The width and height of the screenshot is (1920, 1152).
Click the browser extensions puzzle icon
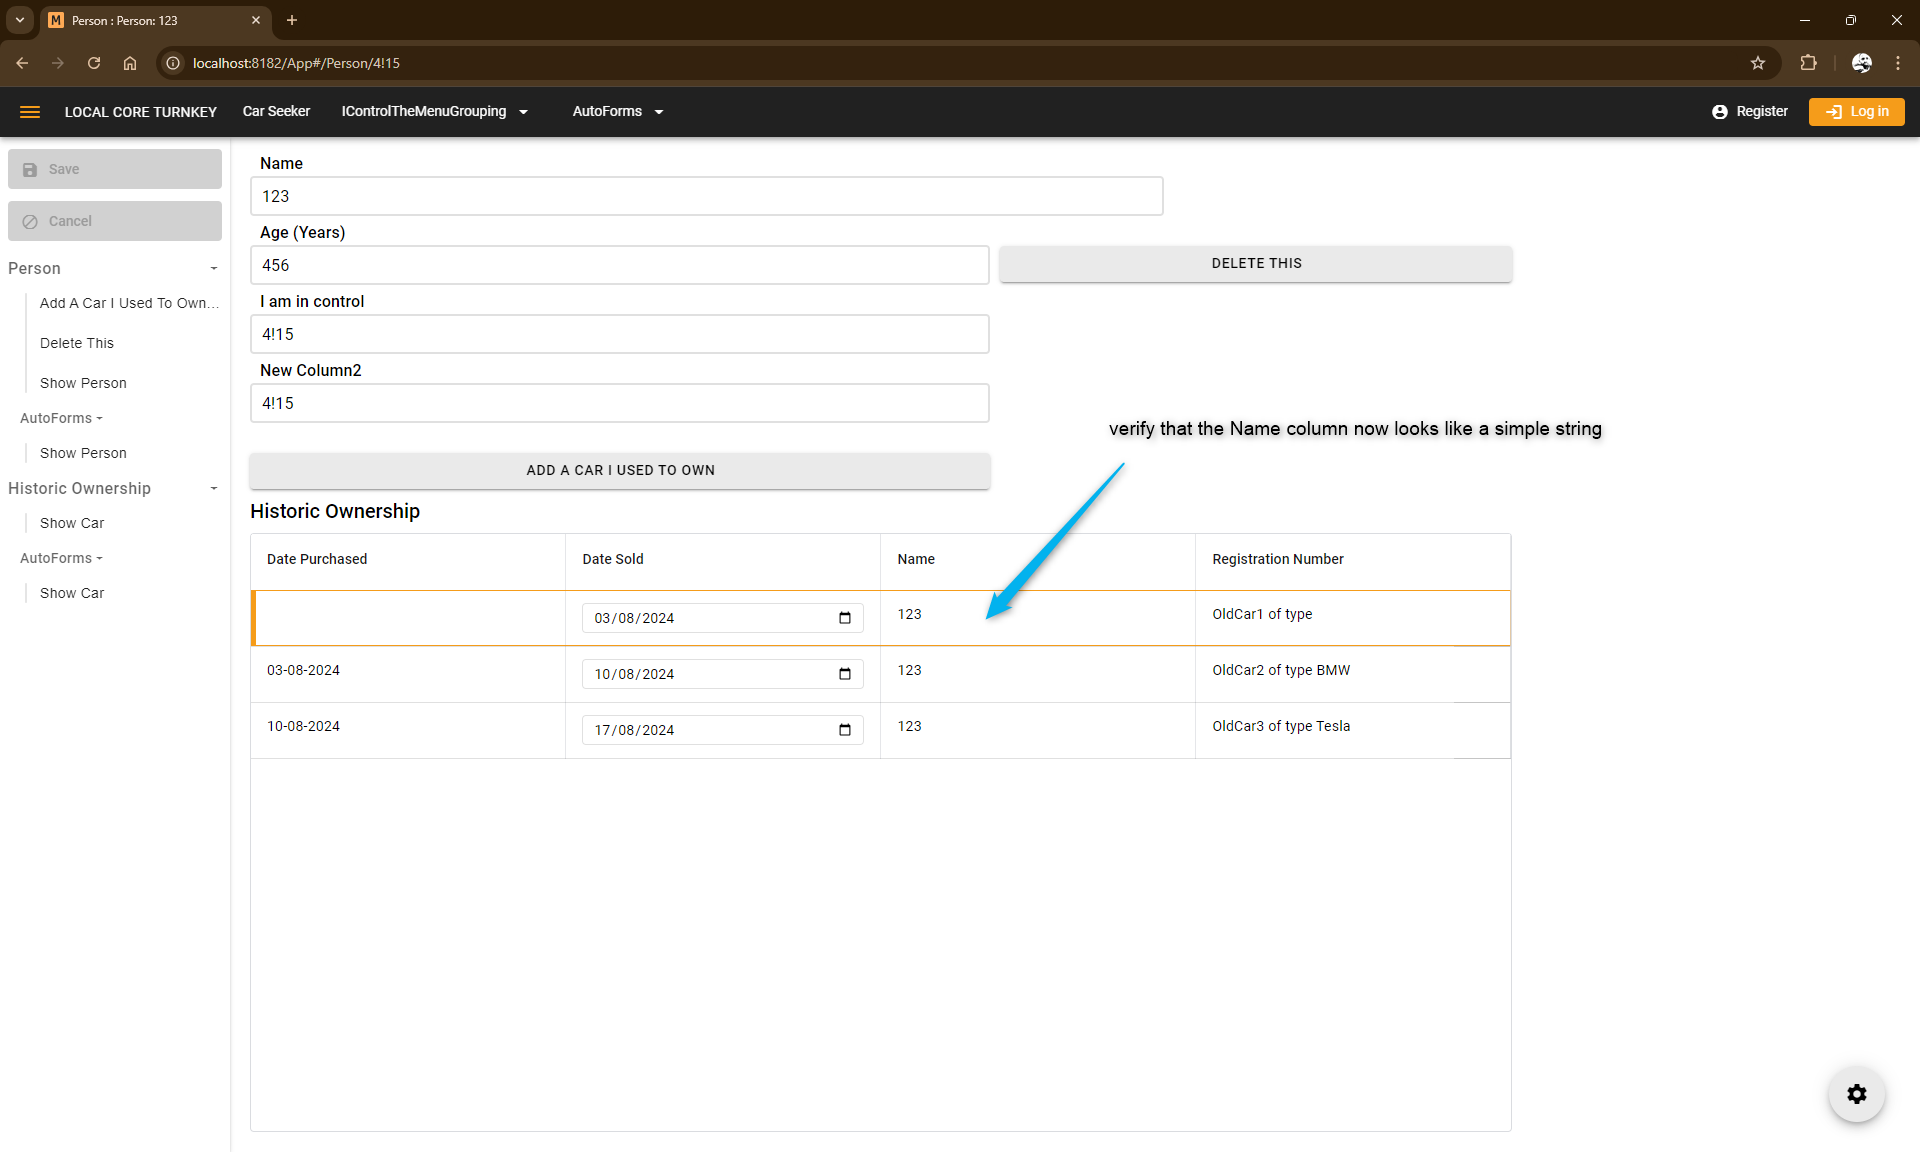pyautogui.click(x=1808, y=63)
